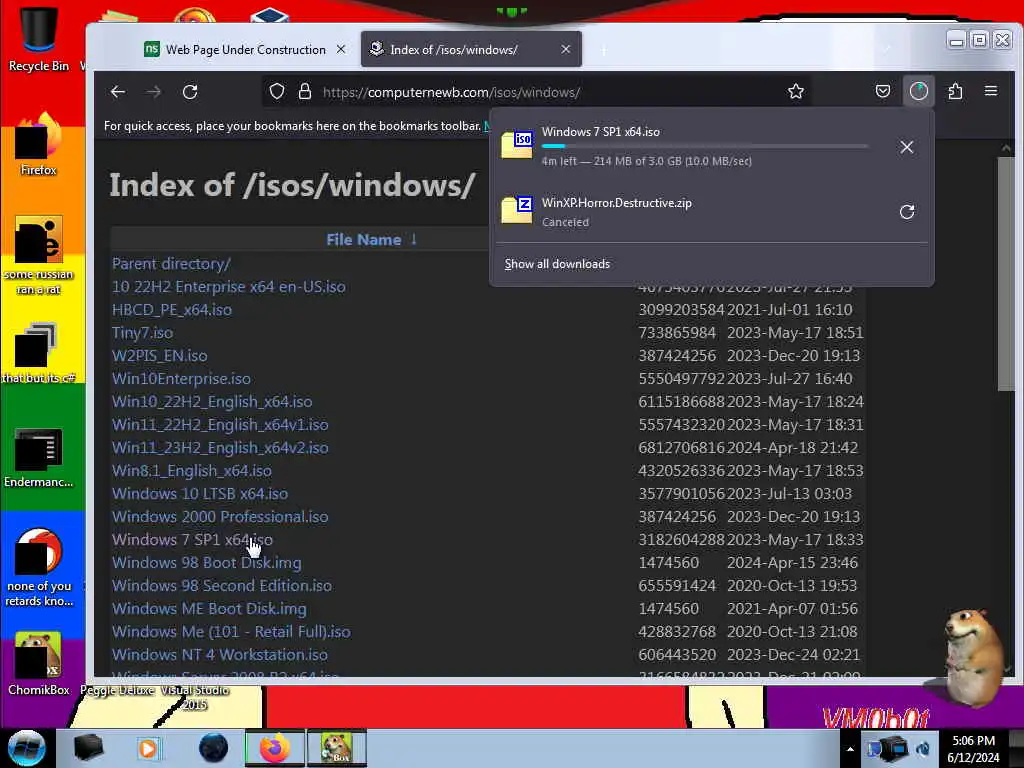Image resolution: width=1024 pixels, height=768 pixels.
Task: Cancel the Windows 7 SP1 x64.iso download
Action: 906,147
